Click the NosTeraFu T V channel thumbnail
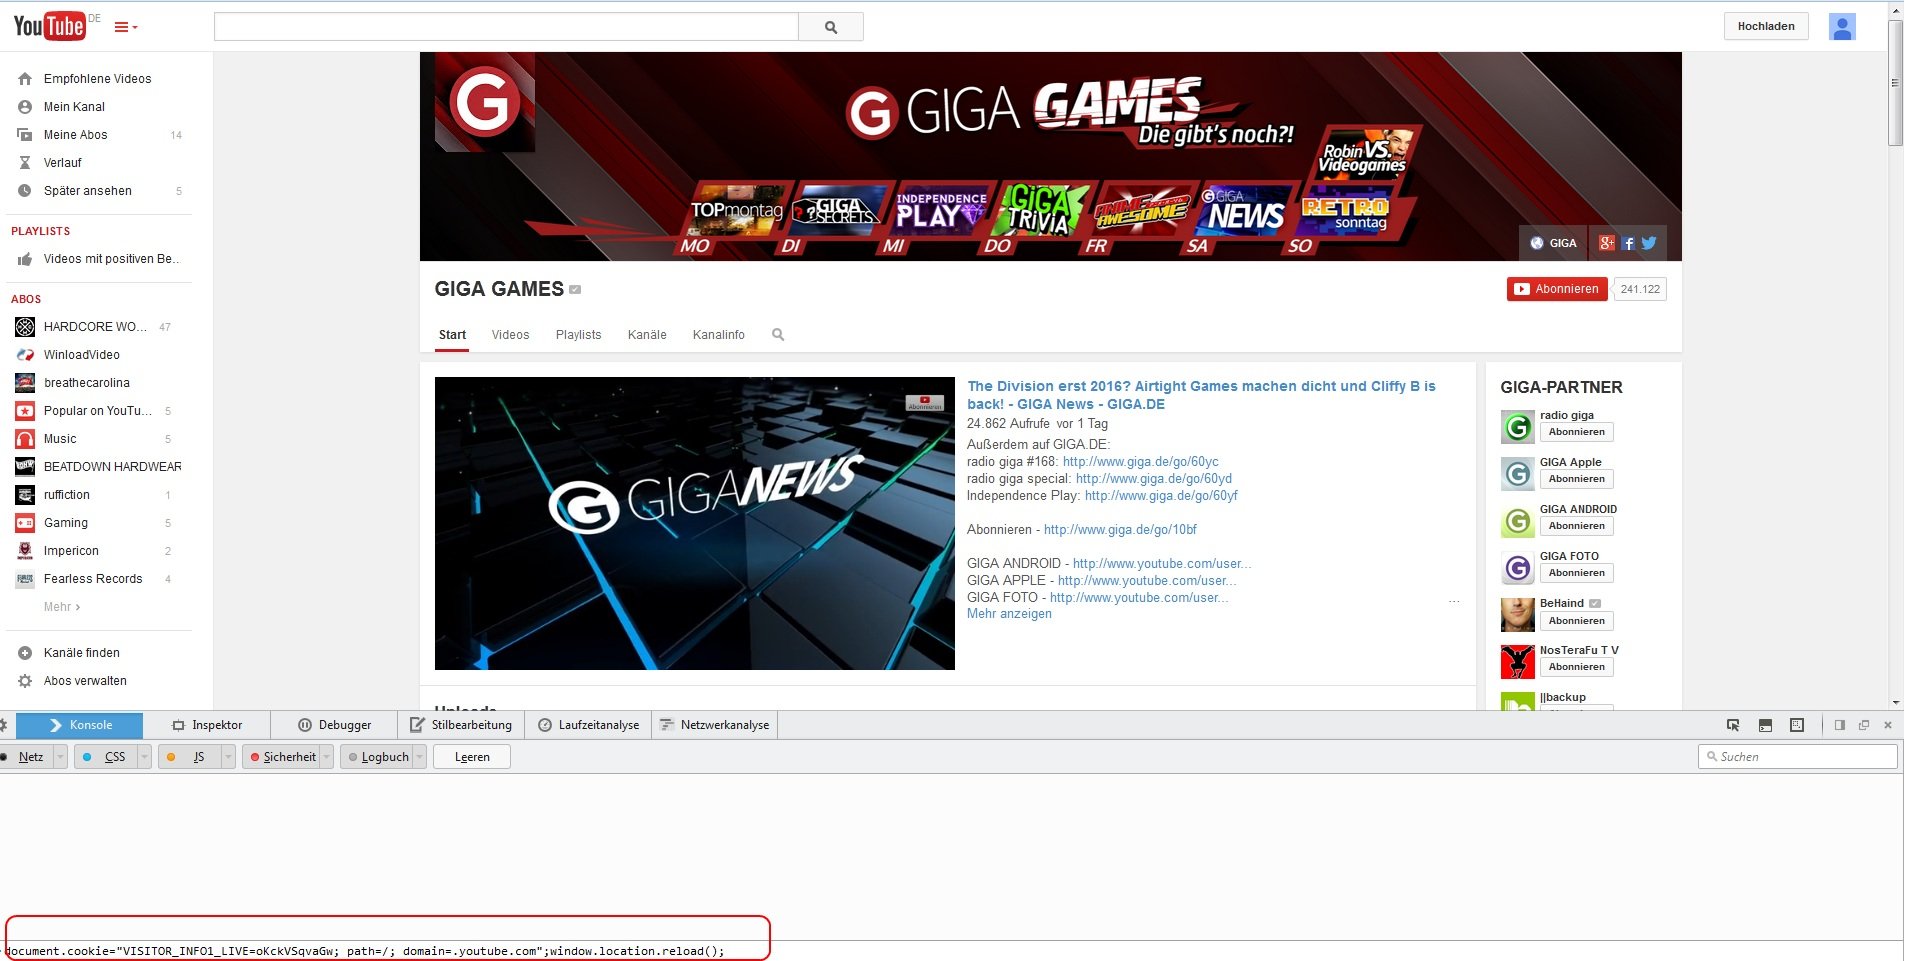This screenshot has width=1912, height=961. (x=1517, y=662)
